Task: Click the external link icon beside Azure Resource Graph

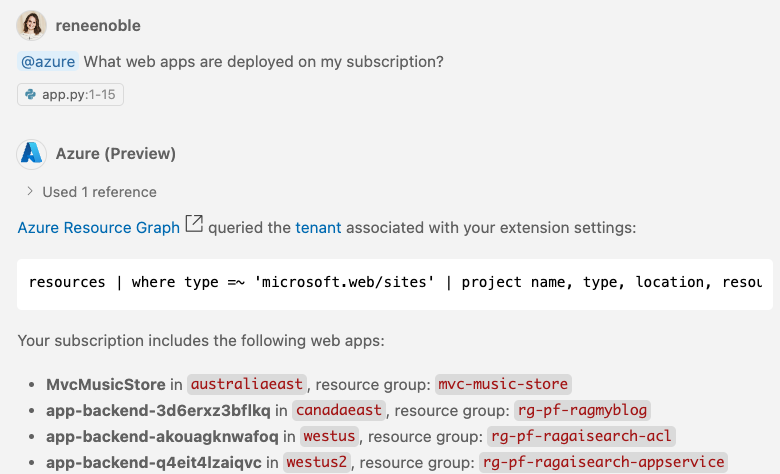Action: (194, 225)
